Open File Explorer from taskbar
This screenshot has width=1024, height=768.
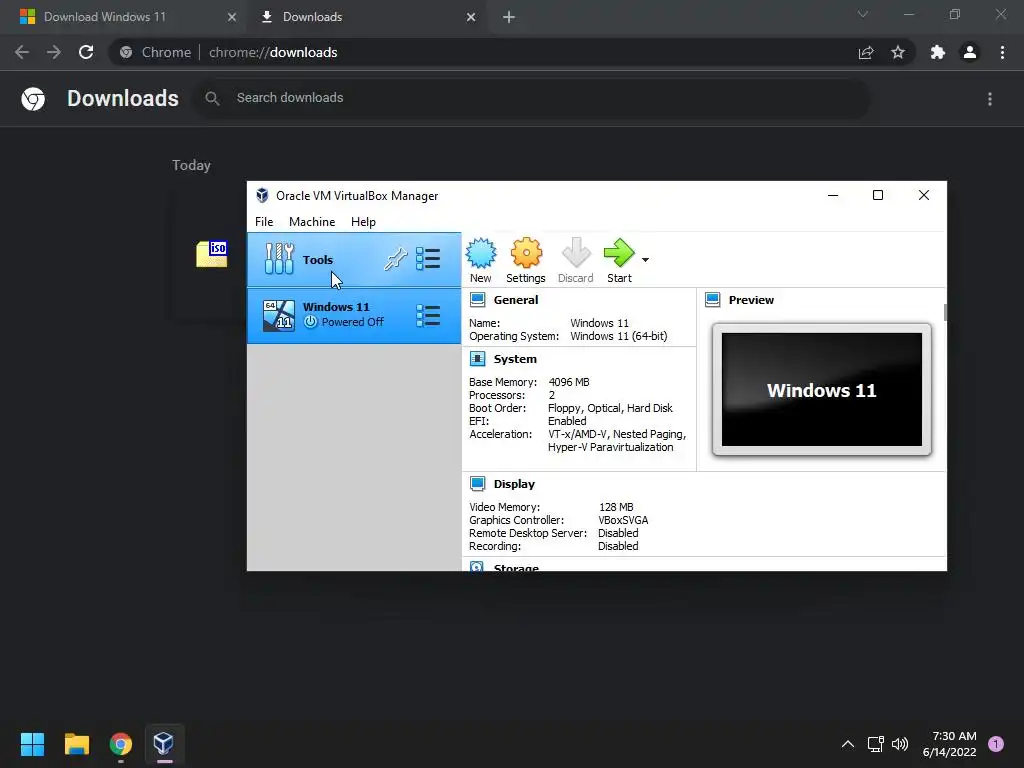[x=76, y=743]
